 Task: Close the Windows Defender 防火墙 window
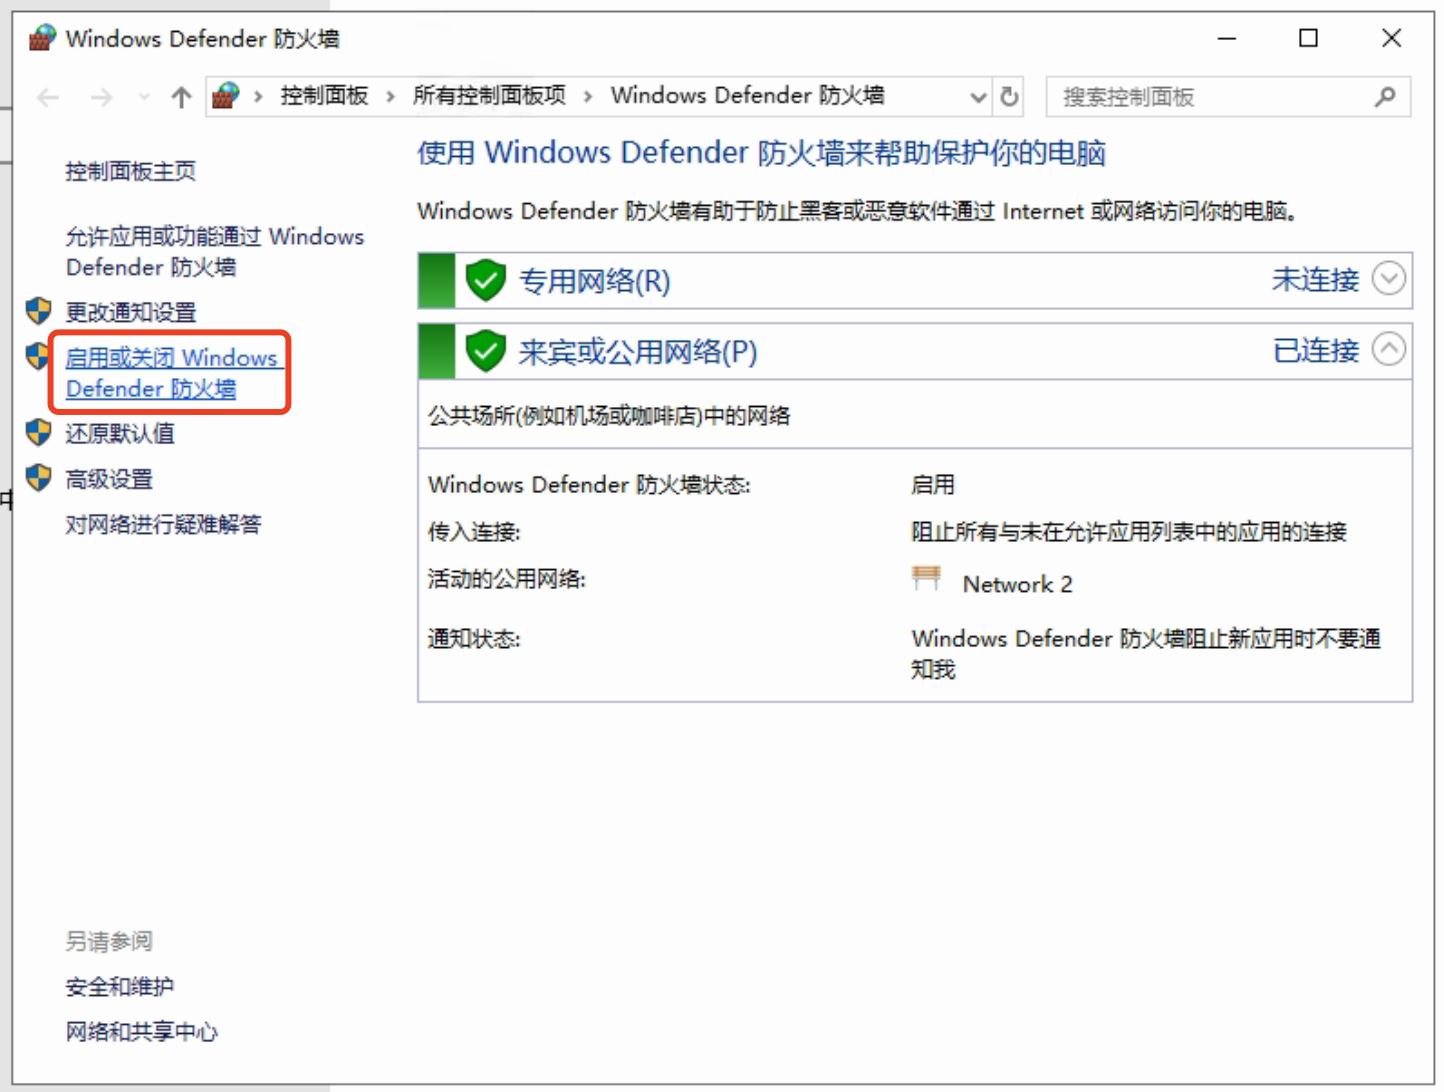[1391, 38]
